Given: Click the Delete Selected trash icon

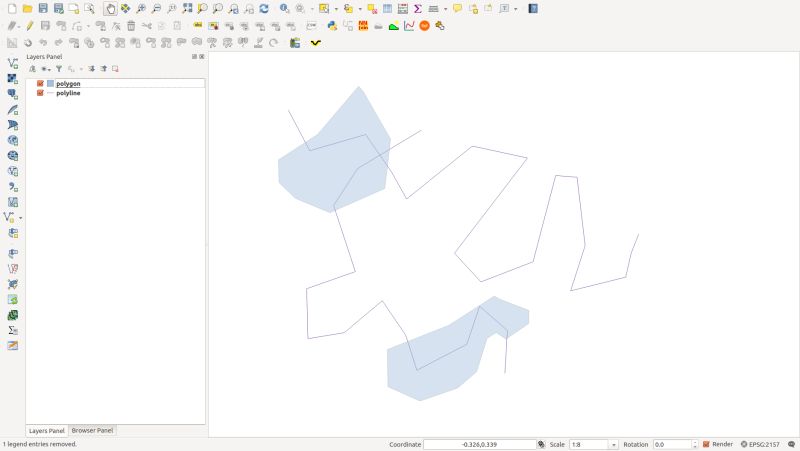Looking at the screenshot, I should pos(131,26).
